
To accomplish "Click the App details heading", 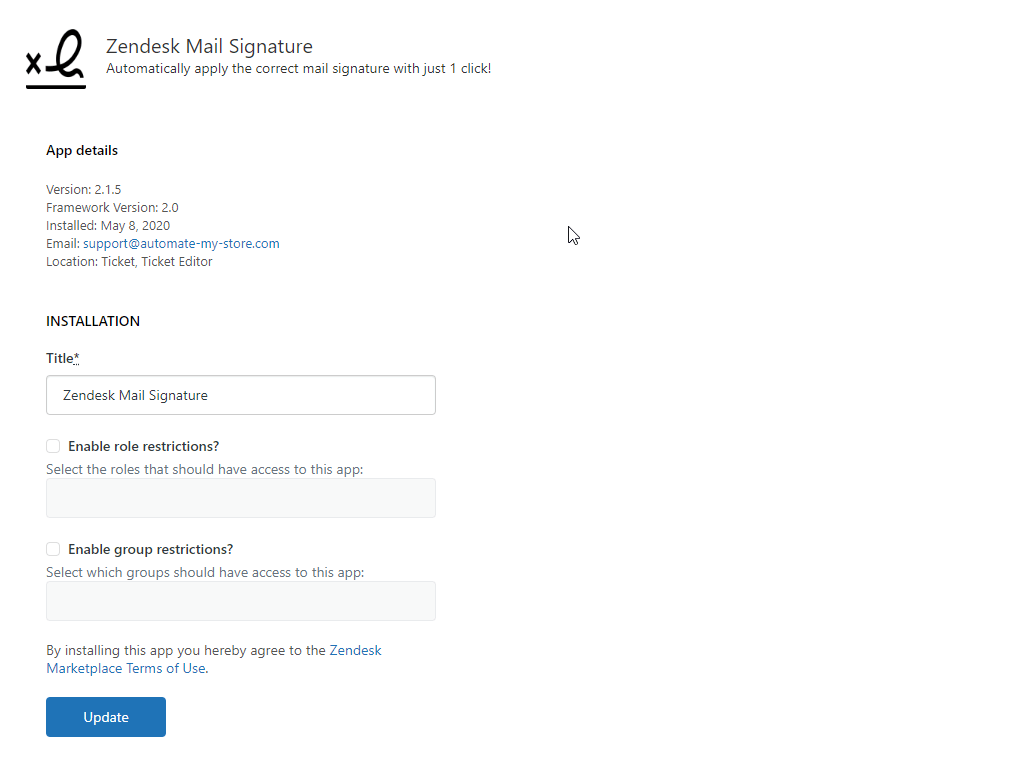I will (82, 150).
